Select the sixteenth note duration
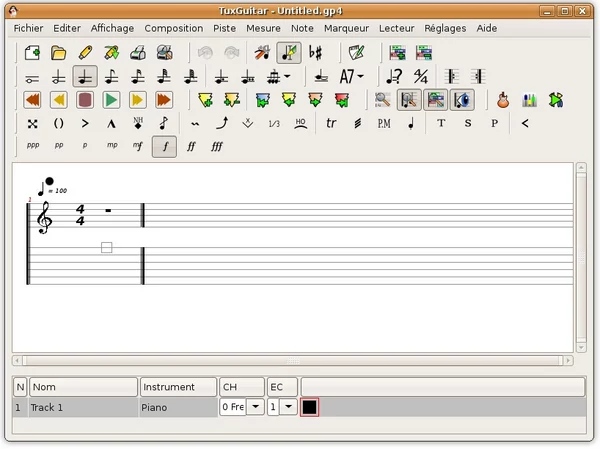Screen dimensions: 600x449 (138, 77)
